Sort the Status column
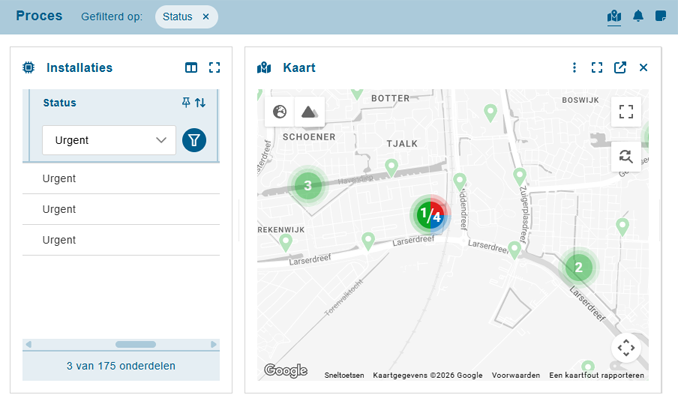The image size is (678, 401). click(200, 103)
